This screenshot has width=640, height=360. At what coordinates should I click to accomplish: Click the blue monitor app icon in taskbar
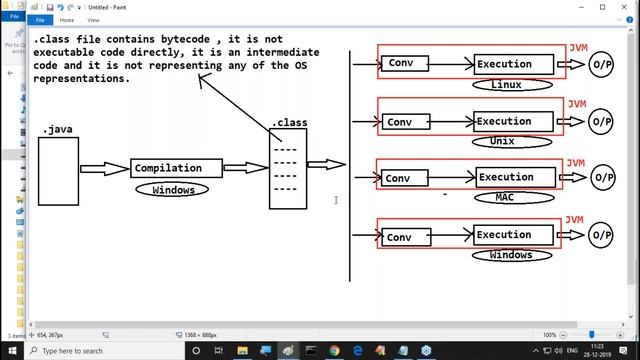point(265,351)
